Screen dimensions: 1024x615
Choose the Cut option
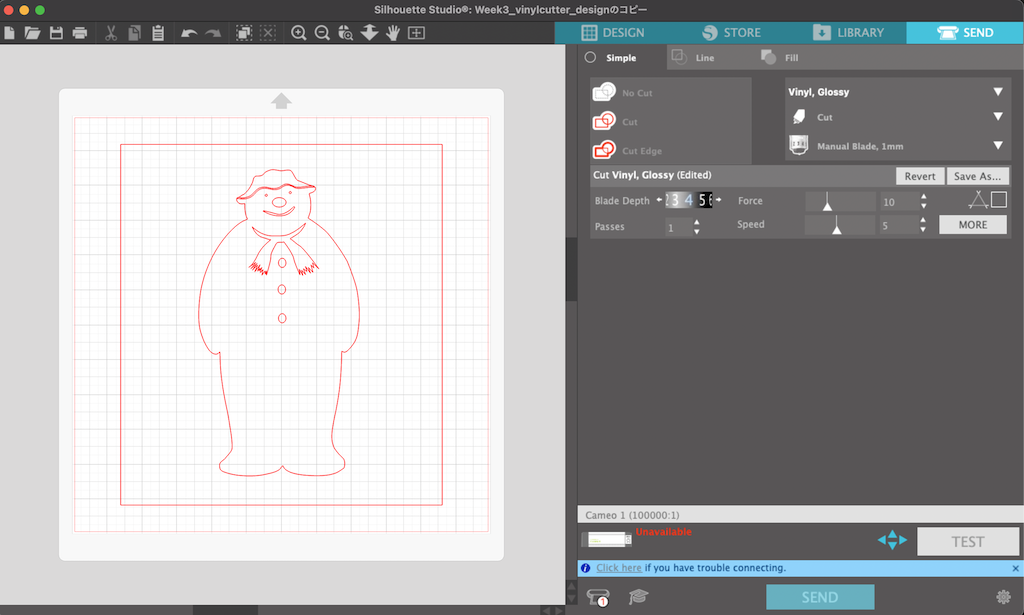pyautogui.click(x=615, y=121)
